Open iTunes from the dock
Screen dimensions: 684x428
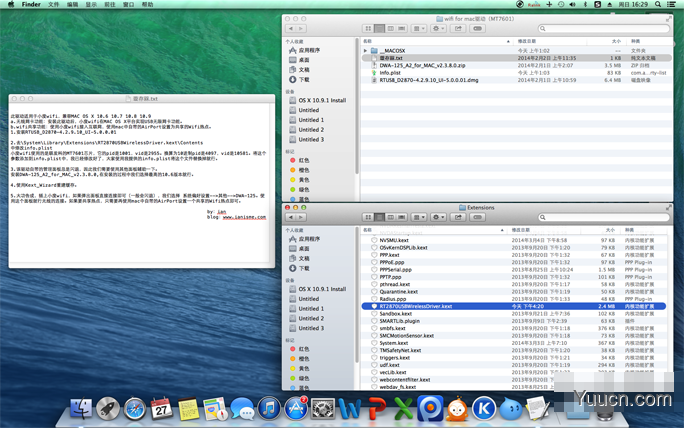[x=269, y=409]
